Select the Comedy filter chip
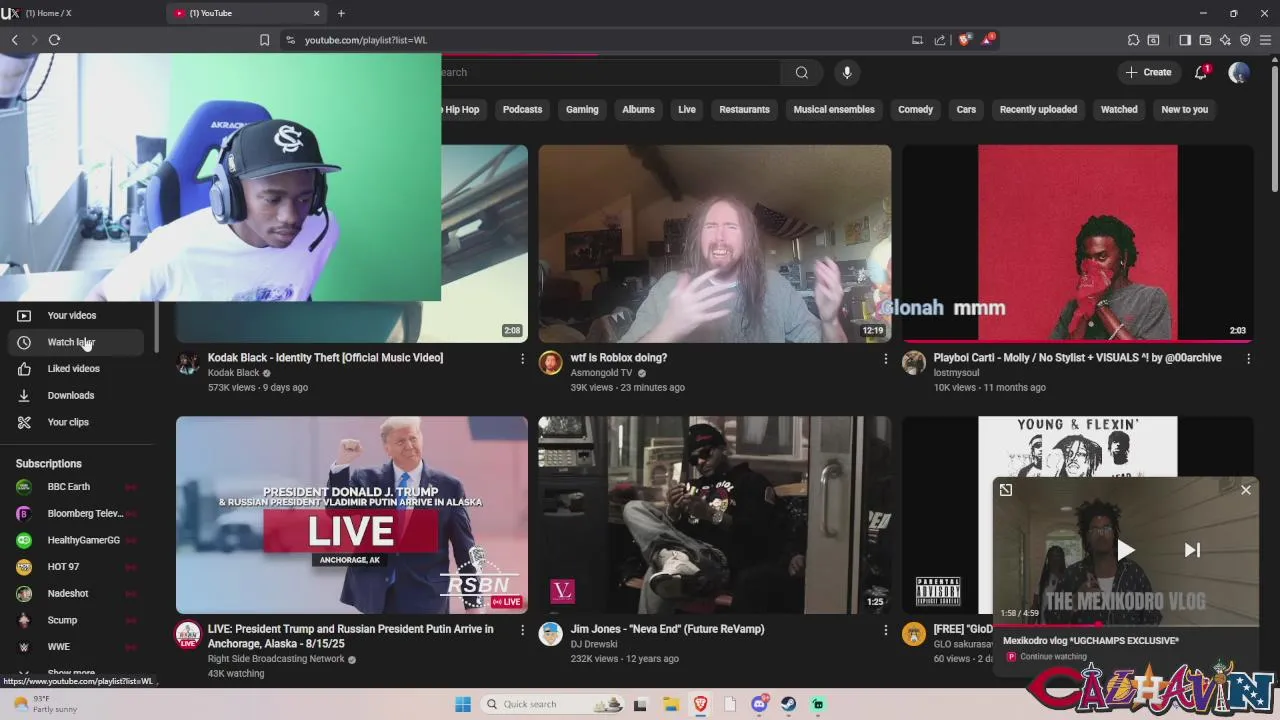The width and height of the screenshot is (1280, 720). click(915, 110)
